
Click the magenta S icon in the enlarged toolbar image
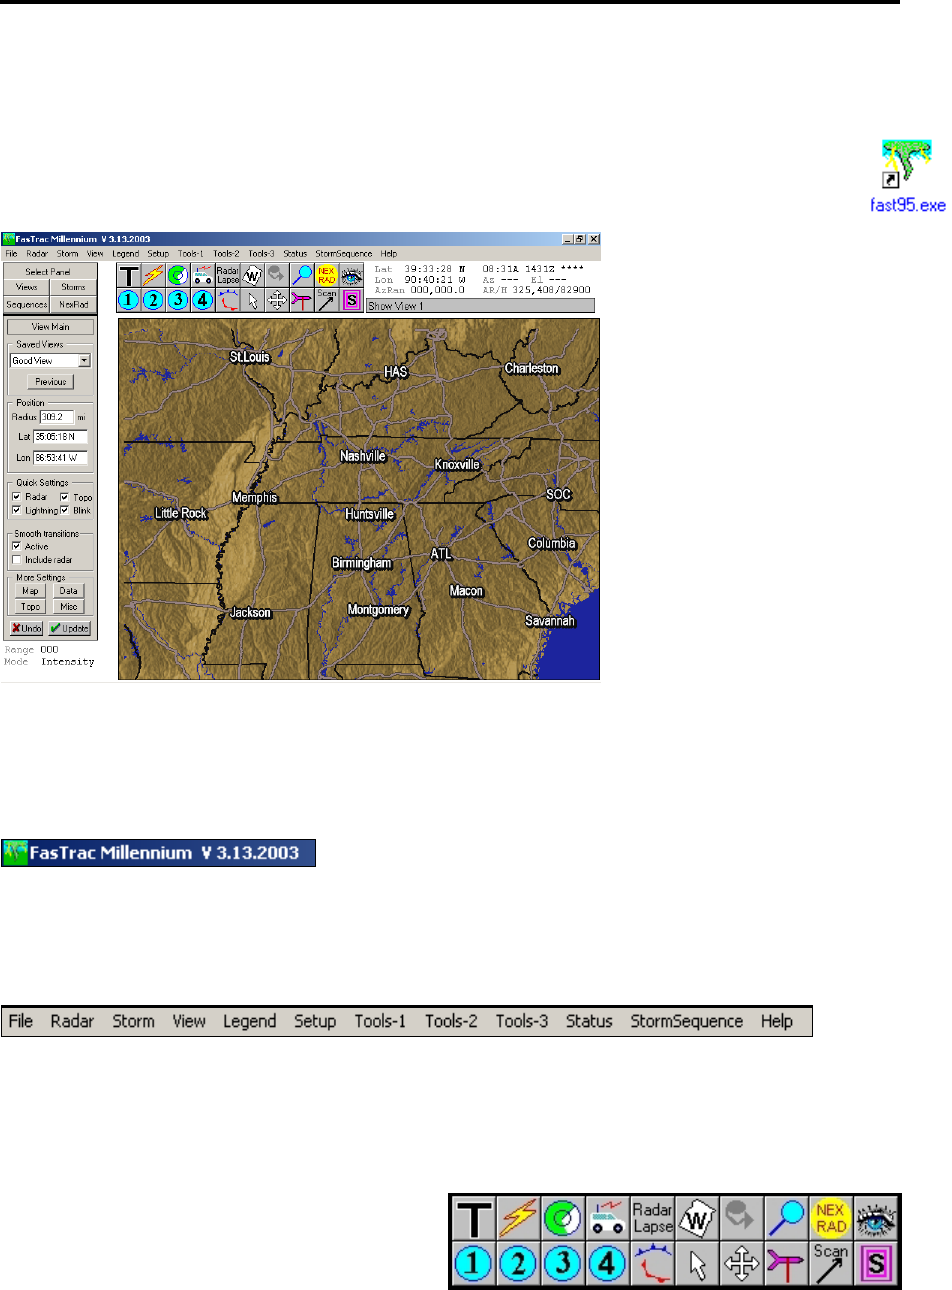click(x=876, y=1264)
